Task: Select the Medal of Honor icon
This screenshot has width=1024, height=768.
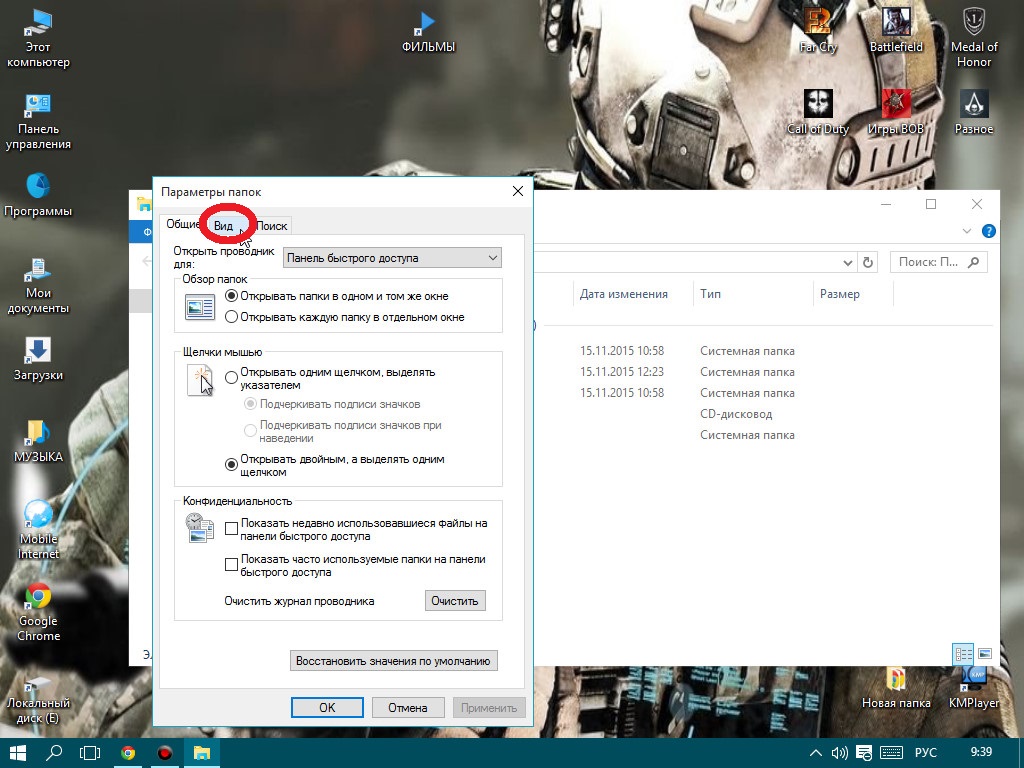Action: [x=974, y=38]
